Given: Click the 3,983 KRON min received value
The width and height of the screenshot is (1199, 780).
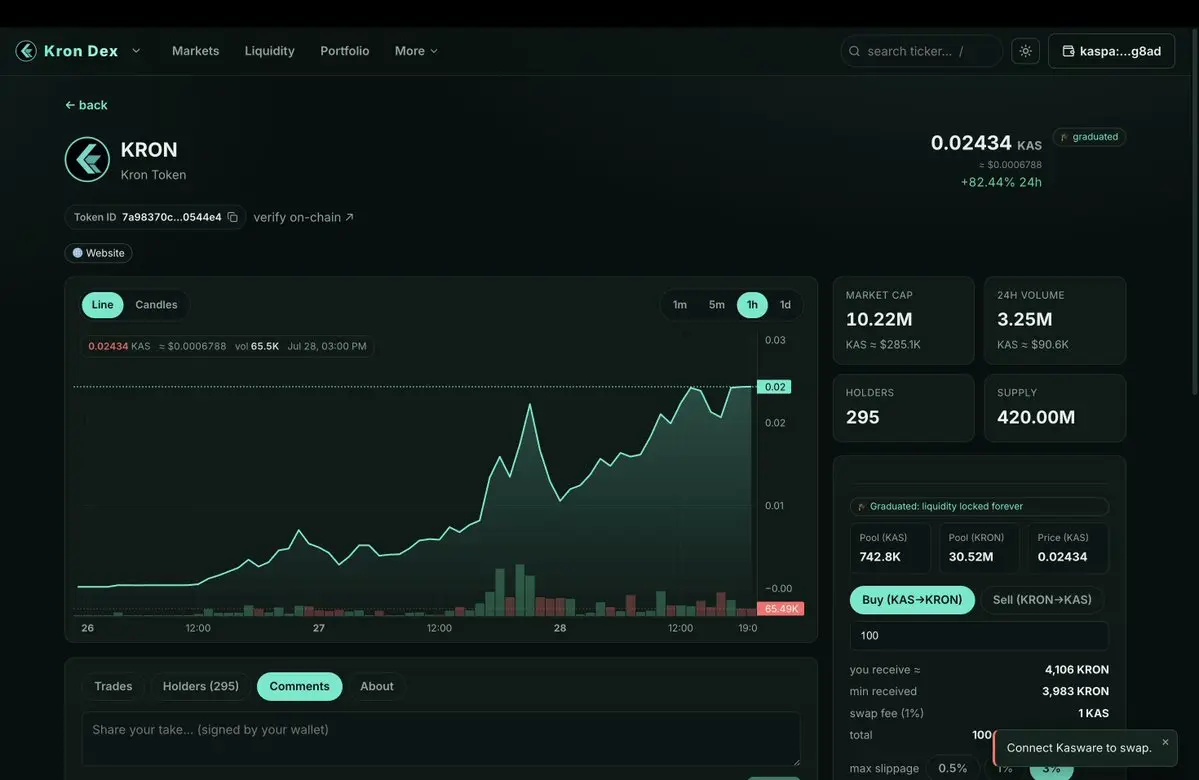Looking at the screenshot, I should click(1075, 691).
